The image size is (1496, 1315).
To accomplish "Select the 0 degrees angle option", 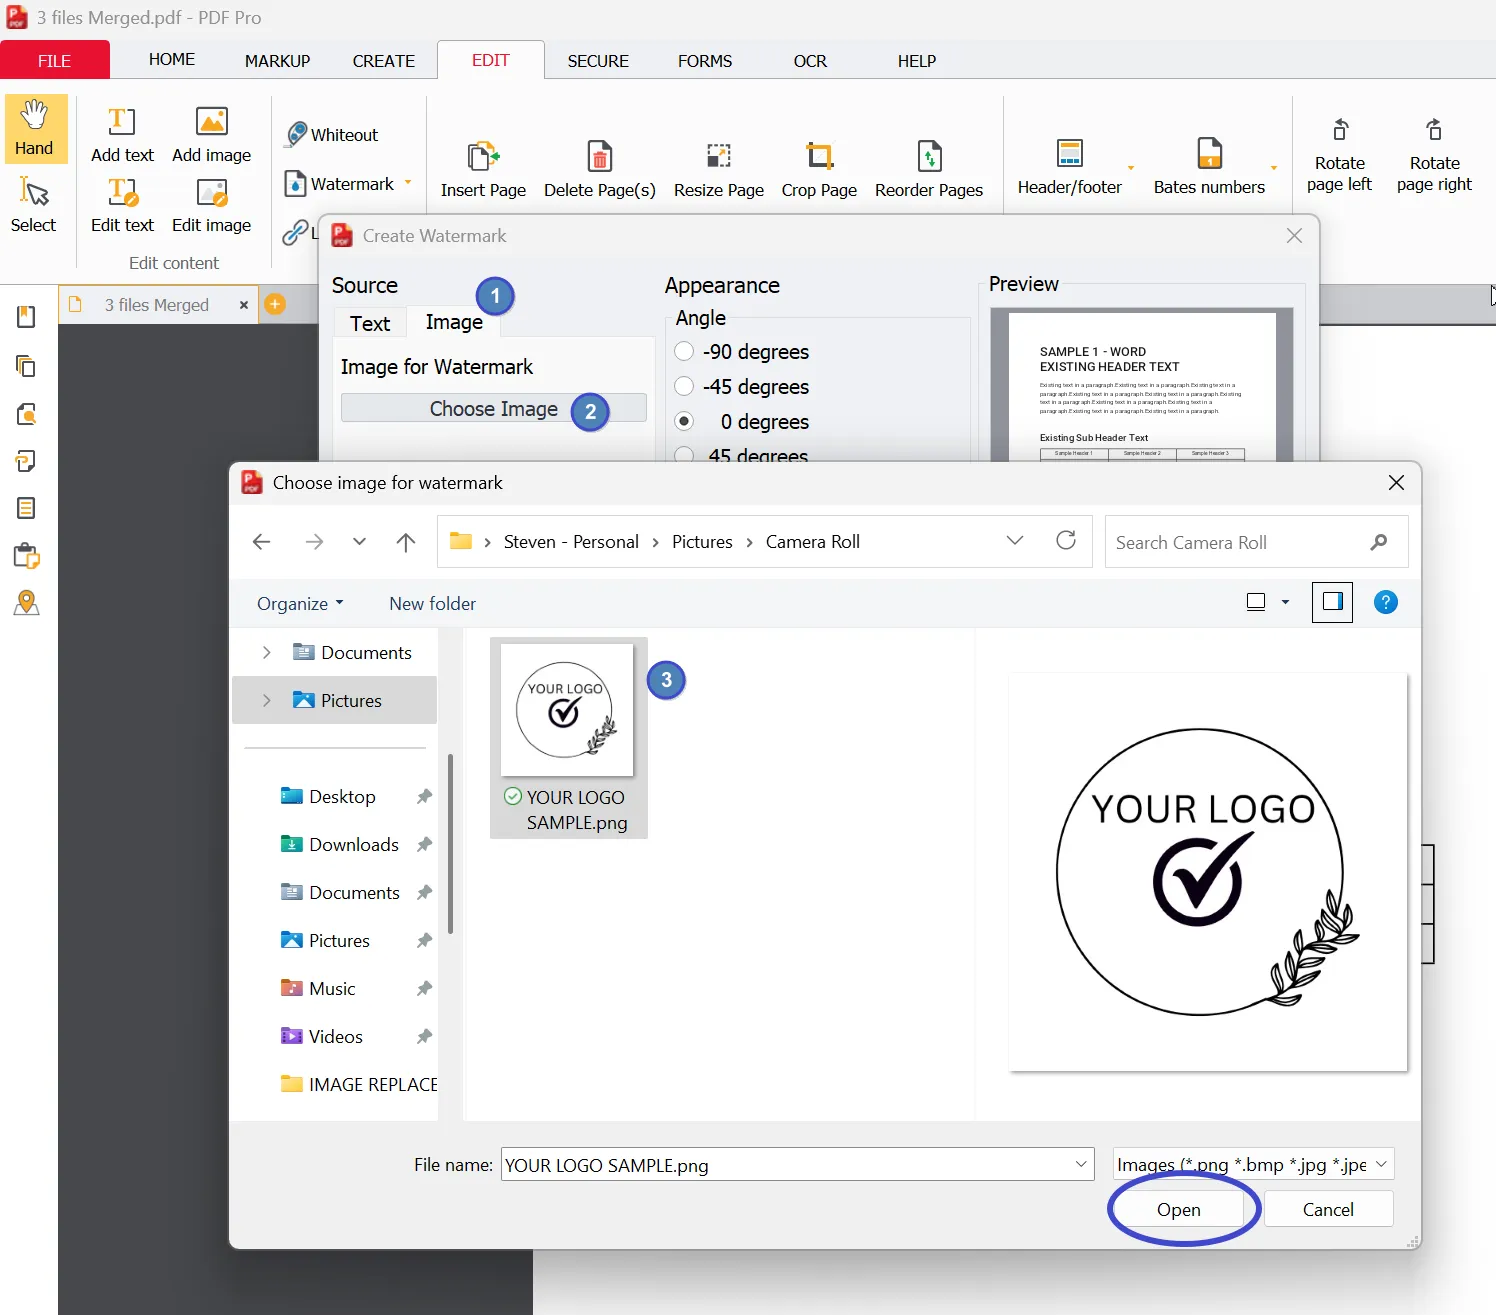I will click(x=684, y=421).
